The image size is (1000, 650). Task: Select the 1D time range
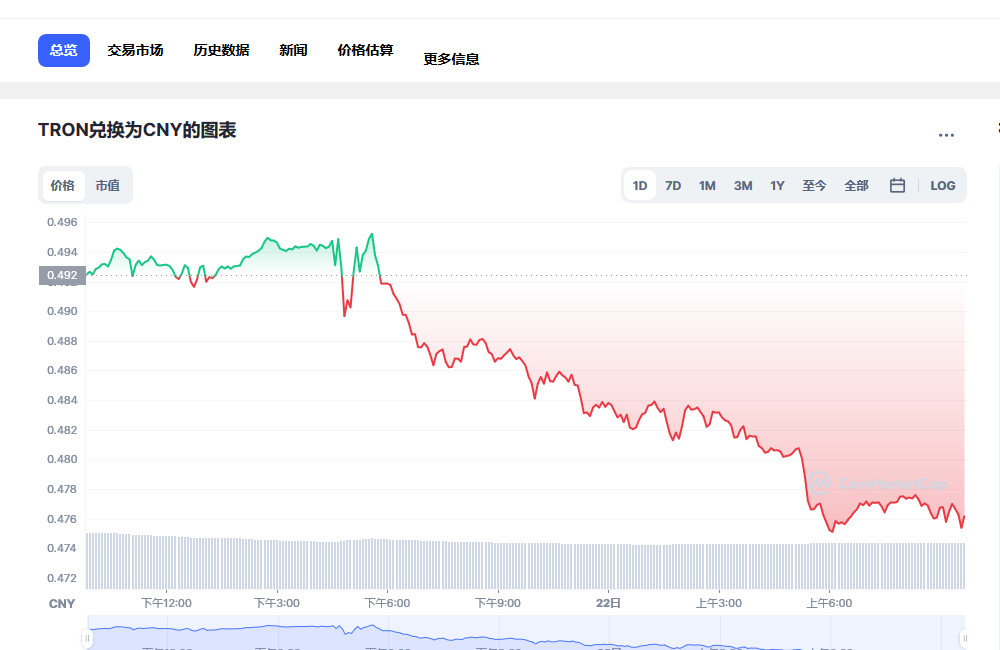click(x=640, y=186)
